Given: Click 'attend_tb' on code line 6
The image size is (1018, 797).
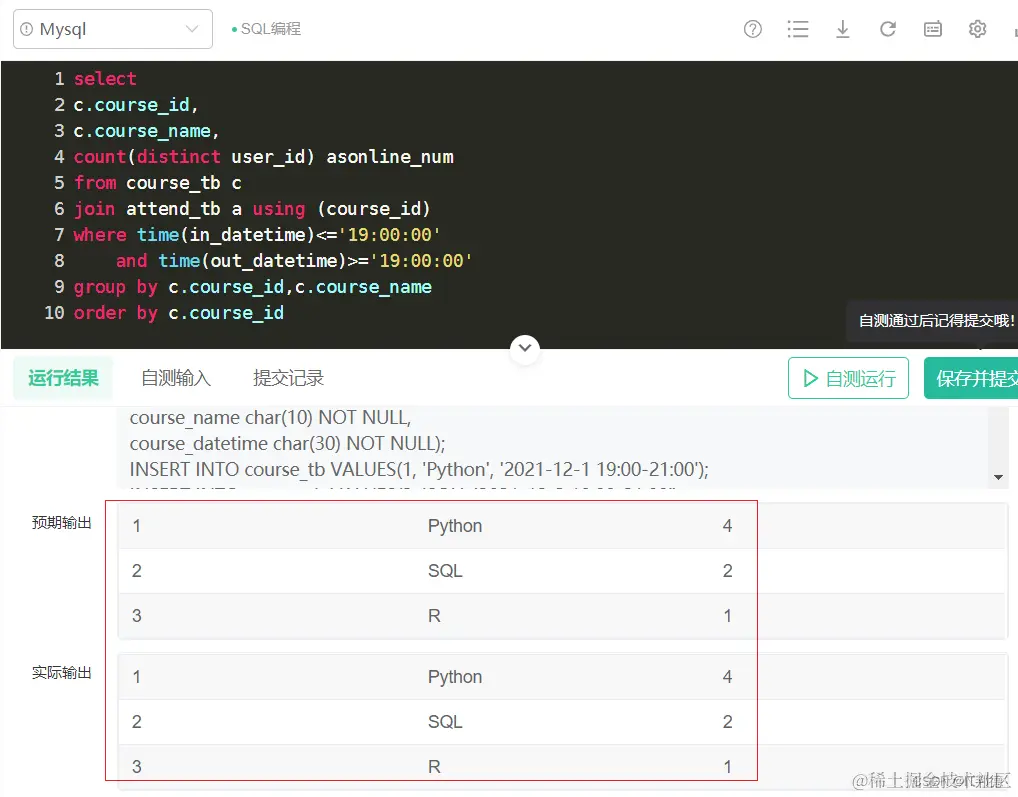Looking at the screenshot, I should (173, 209).
